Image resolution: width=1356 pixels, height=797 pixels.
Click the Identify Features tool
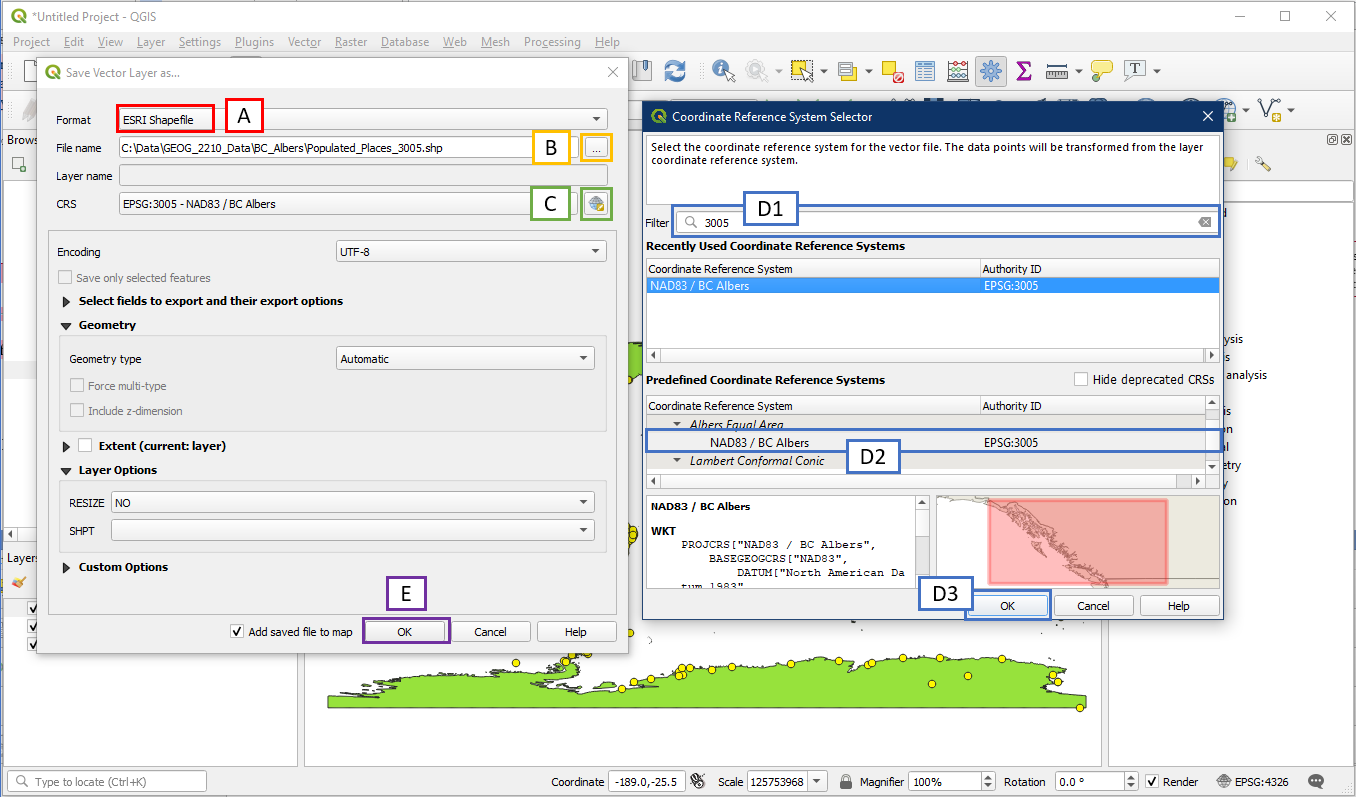coord(720,71)
